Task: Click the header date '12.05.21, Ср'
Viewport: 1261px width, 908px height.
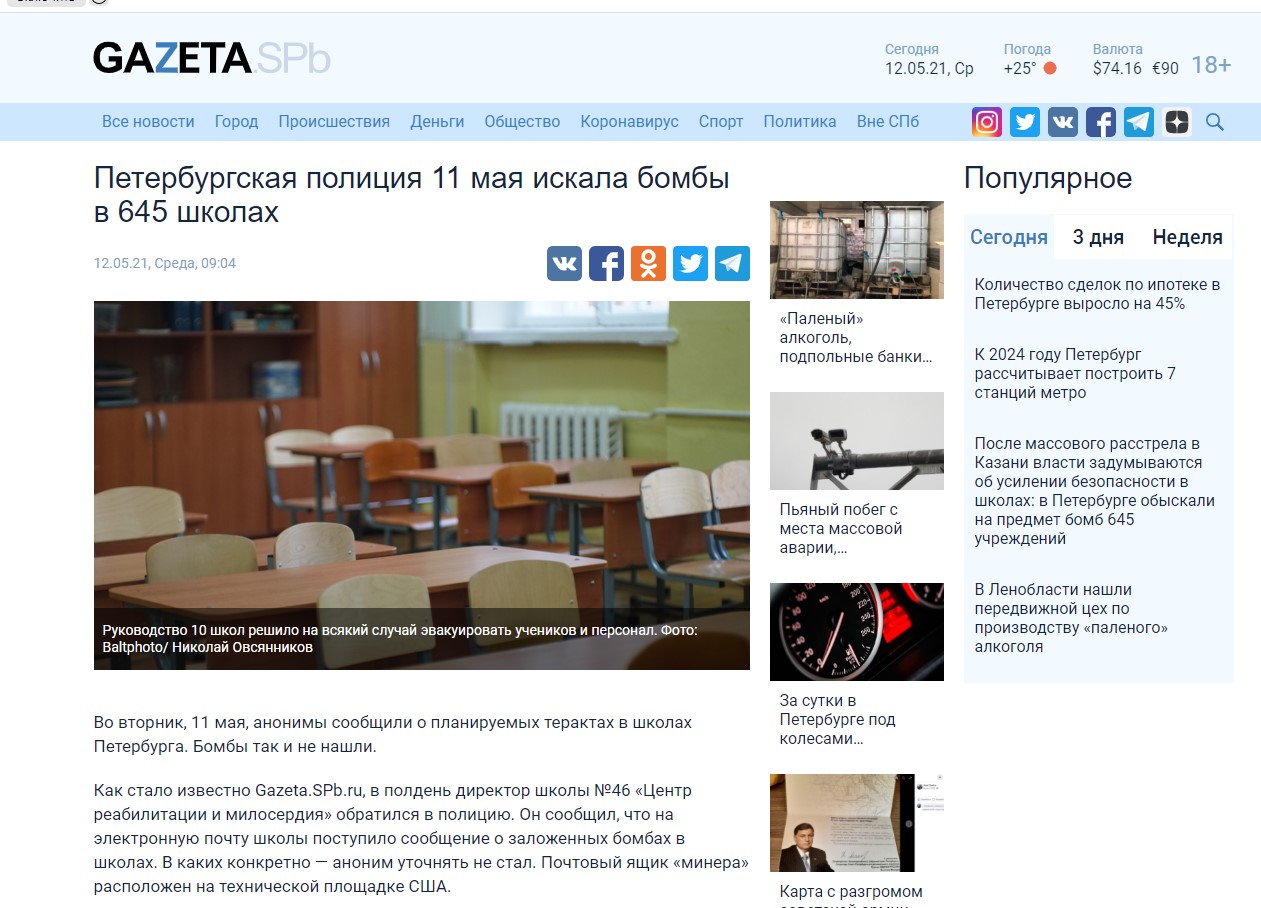Action: [x=929, y=69]
